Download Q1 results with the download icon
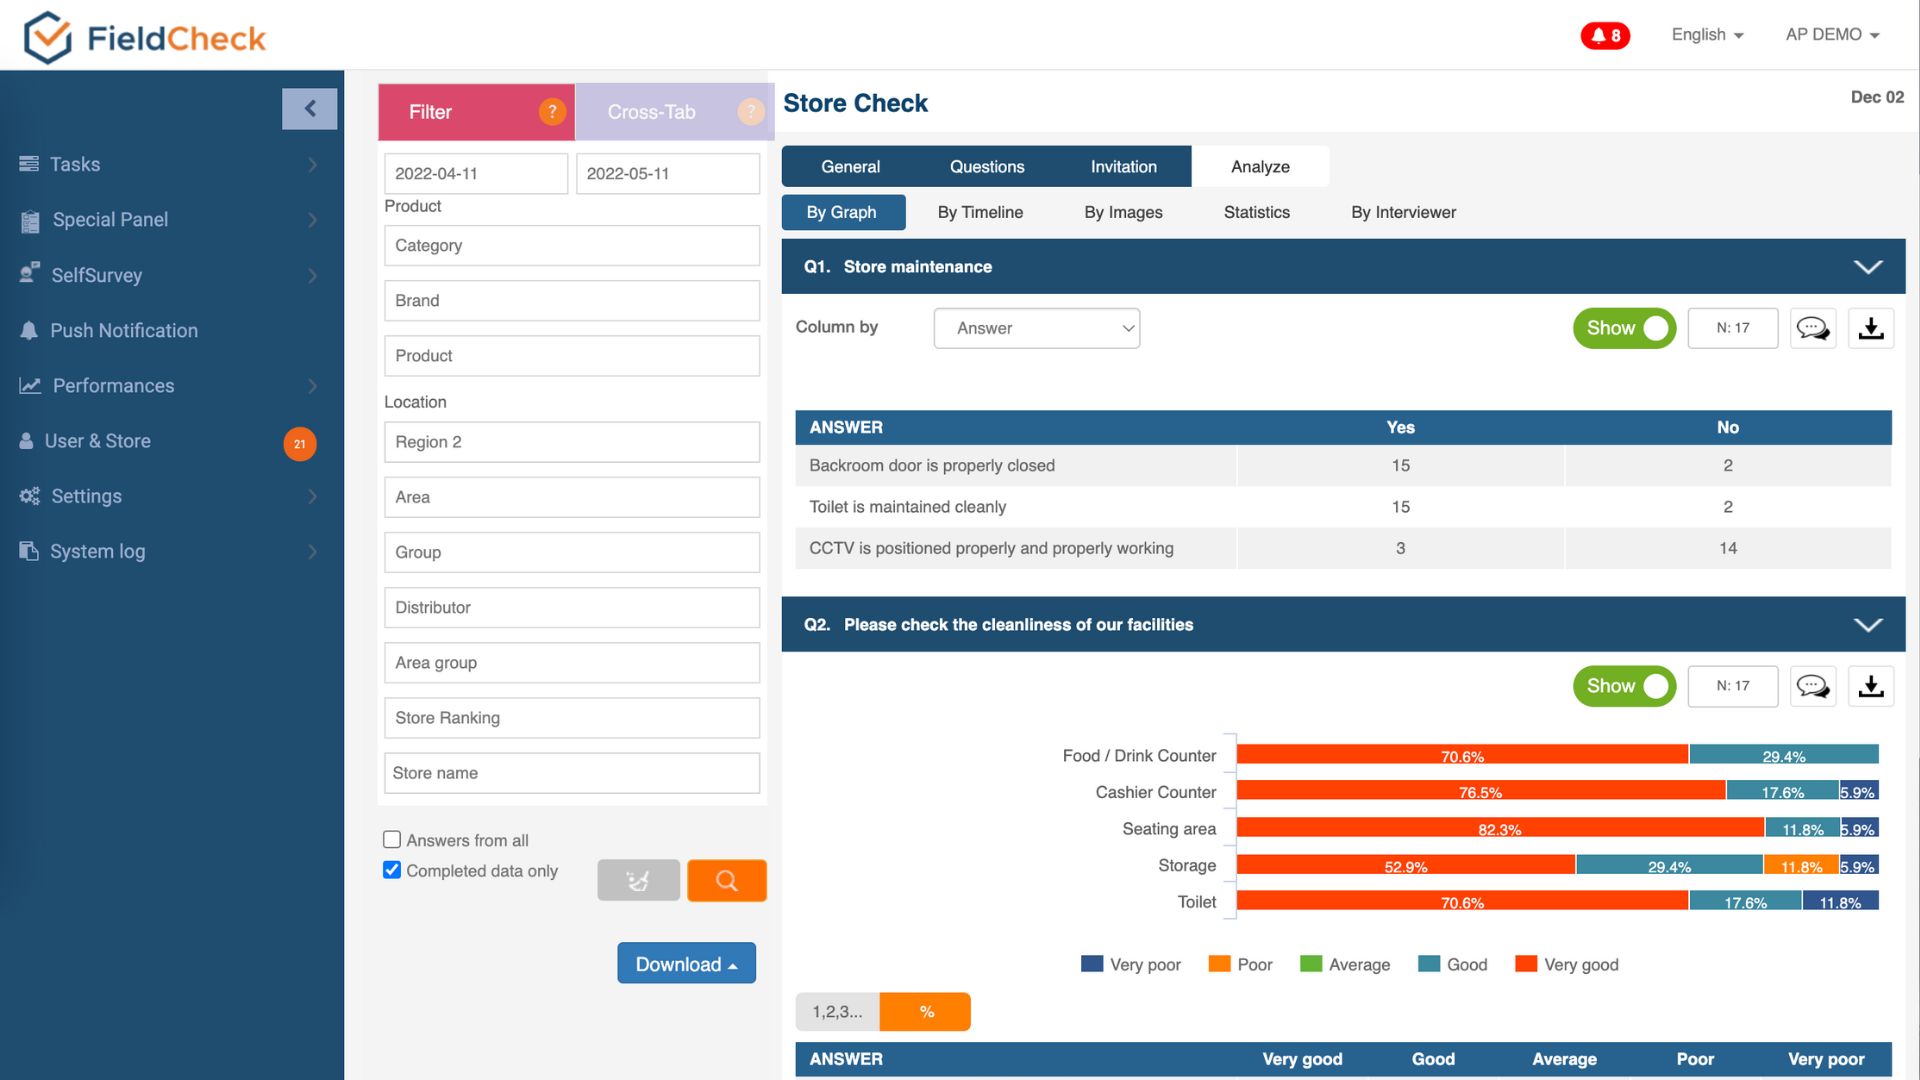 click(1871, 328)
